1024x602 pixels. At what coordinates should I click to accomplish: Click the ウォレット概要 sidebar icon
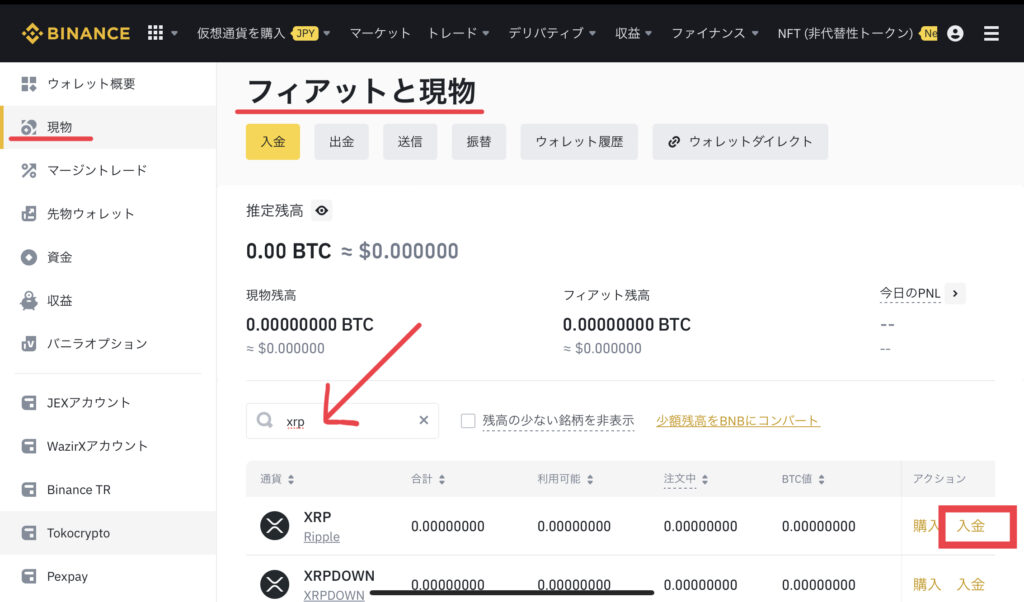tap(29, 84)
